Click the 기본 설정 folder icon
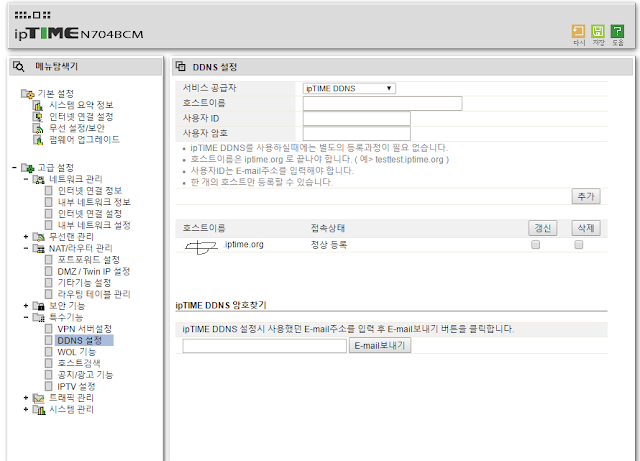640x461 pixels. pyautogui.click(x=28, y=94)
